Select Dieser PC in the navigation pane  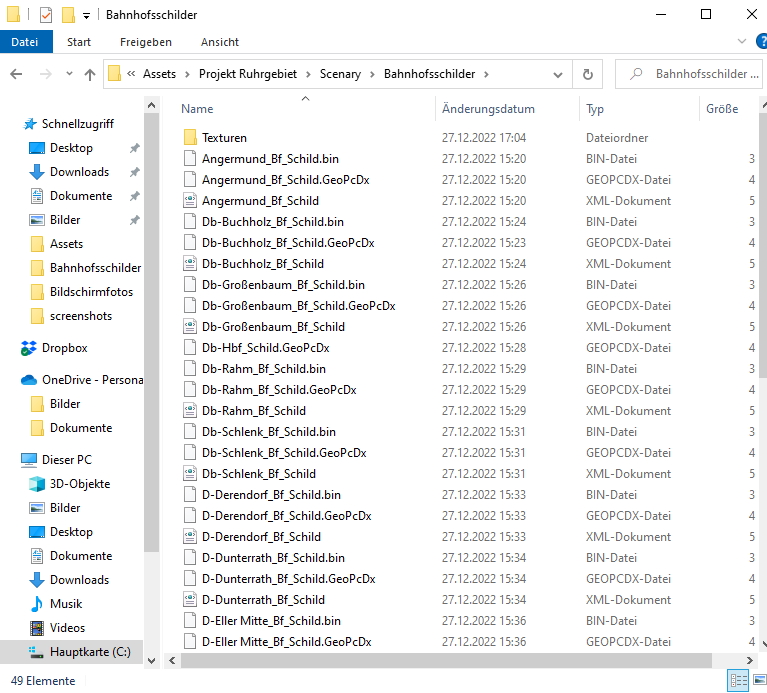[67, 460]
